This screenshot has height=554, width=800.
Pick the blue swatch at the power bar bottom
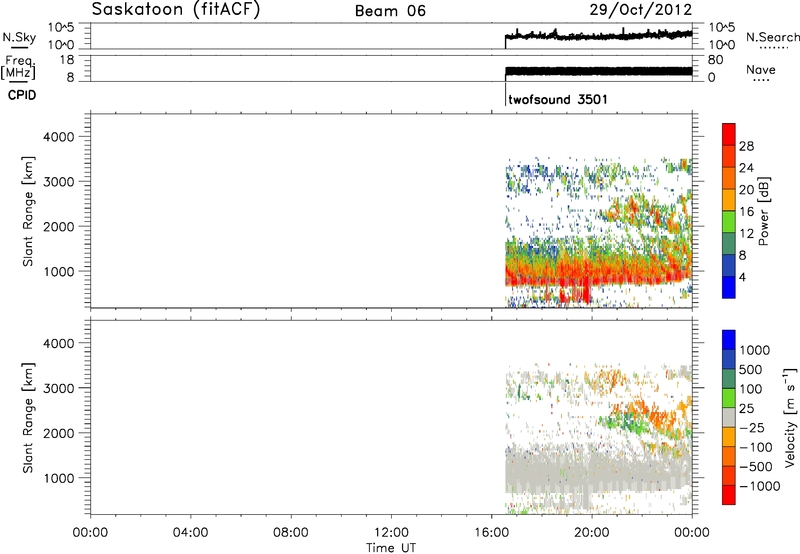[729, 287]
